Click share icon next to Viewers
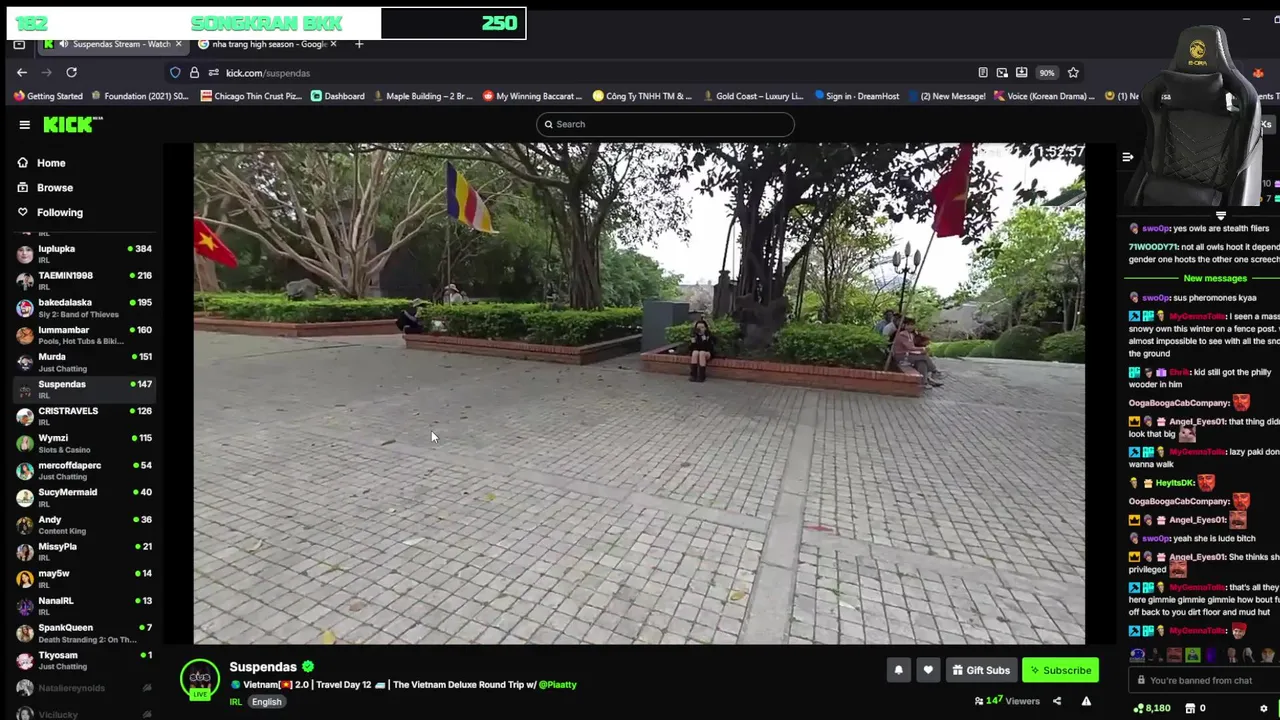 [x=1056, y=701]
